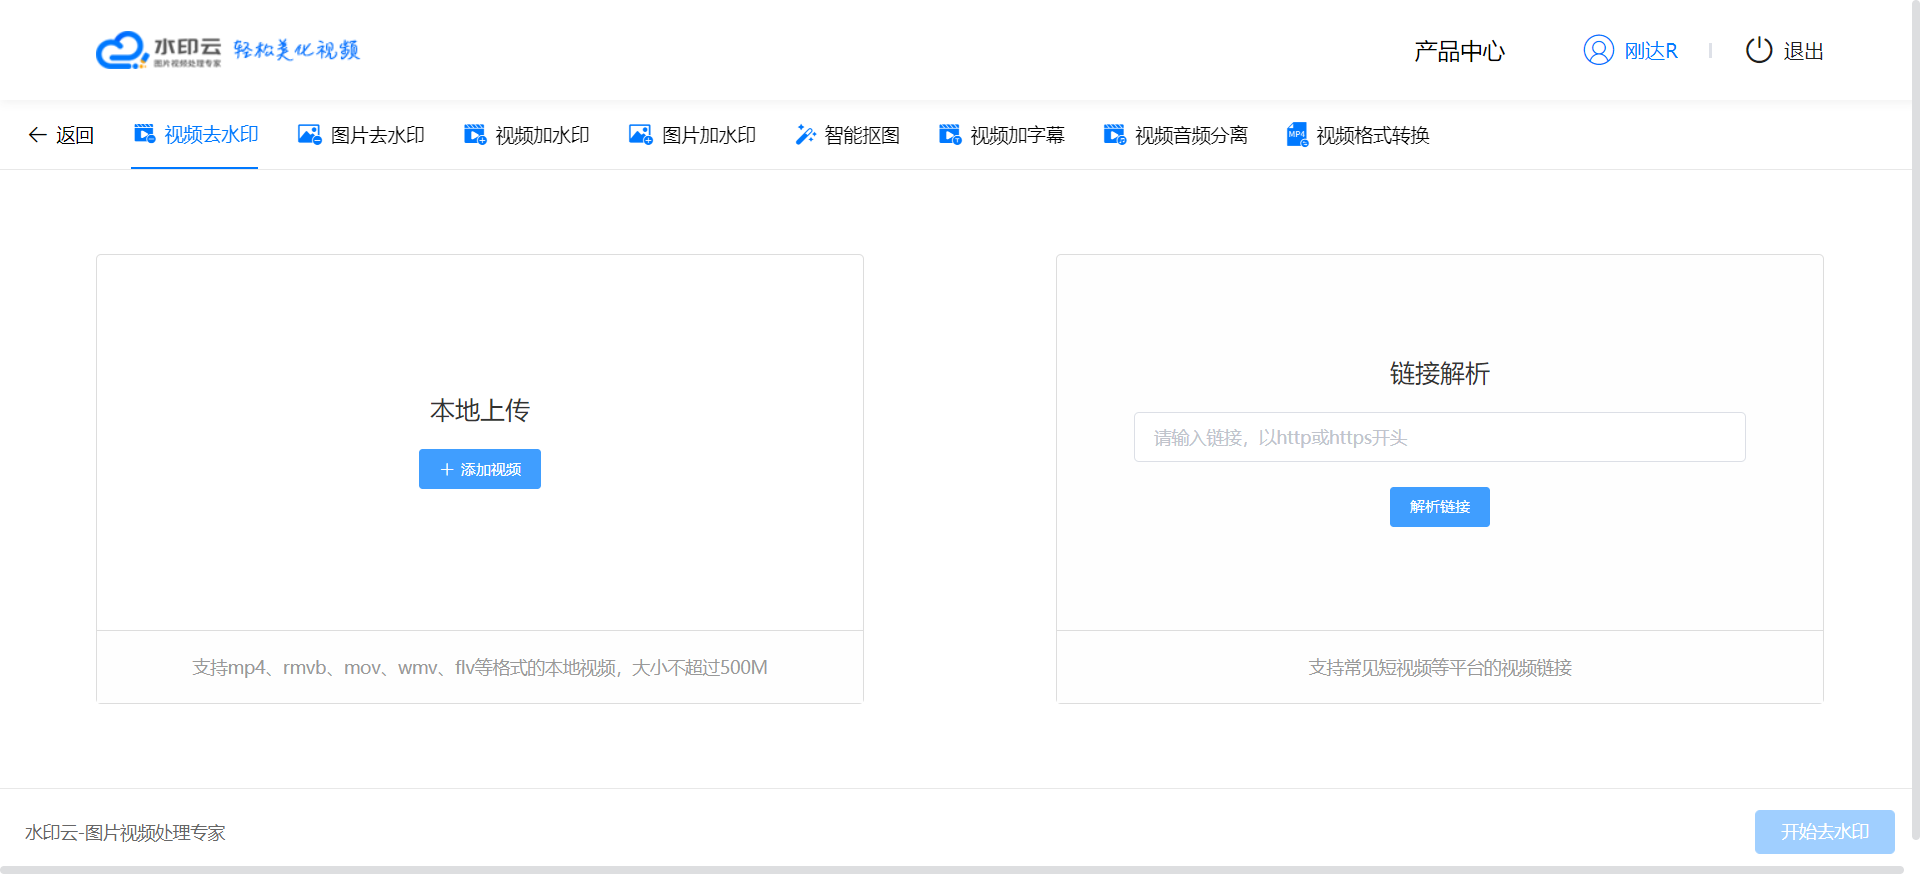This screenshot has width=1920, height=874.
Task: Click the 添加视频 upload button
Action: (480, 469)
